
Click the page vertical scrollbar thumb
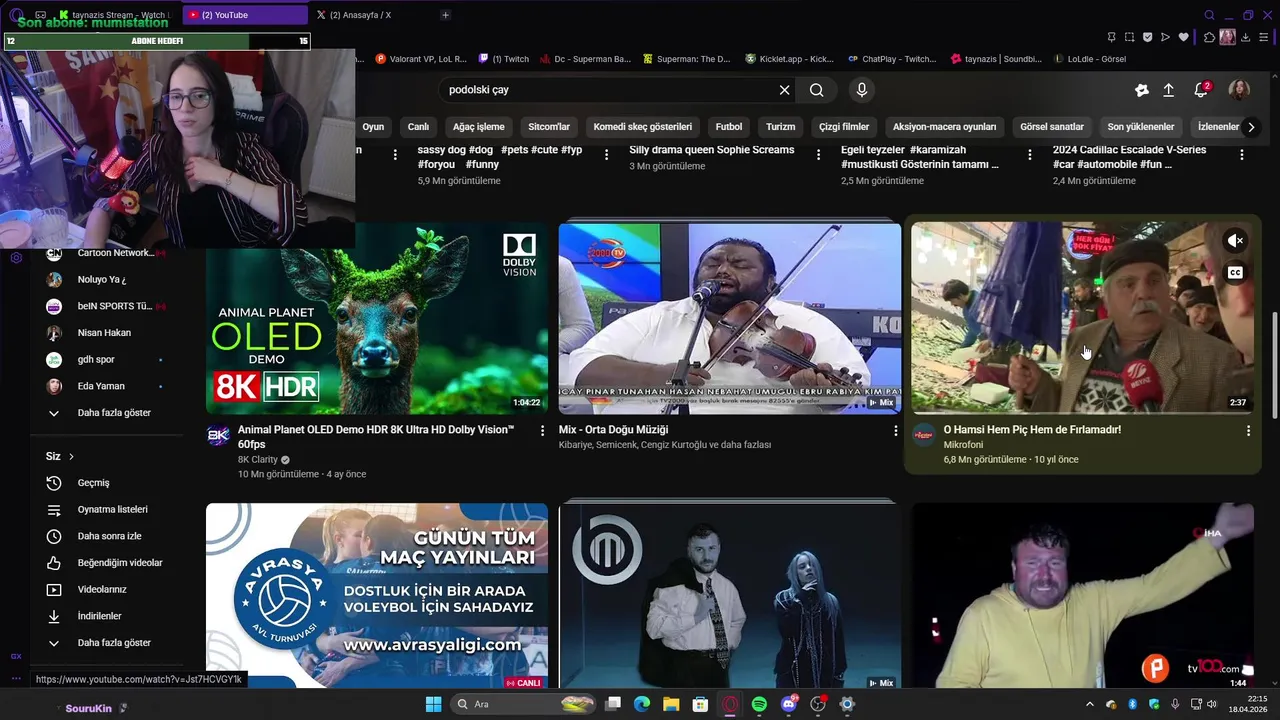(x=1273, y=366)
